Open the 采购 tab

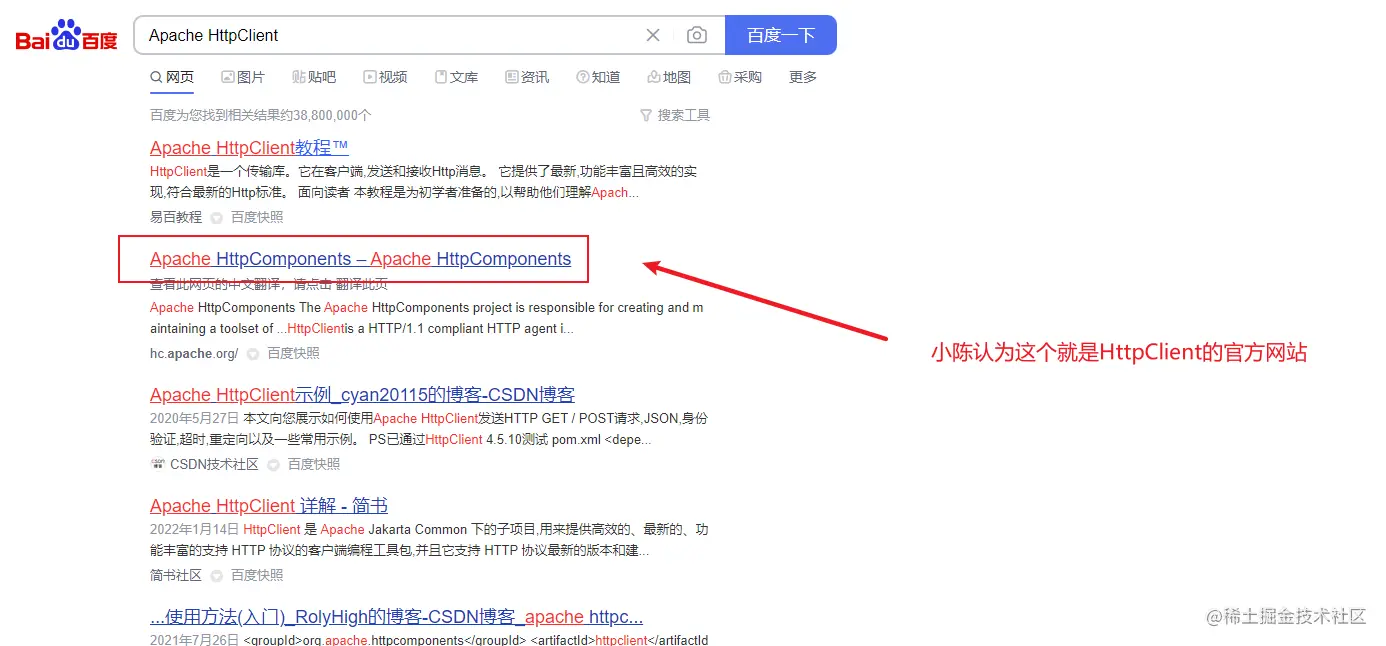click(x=740, y=77)
